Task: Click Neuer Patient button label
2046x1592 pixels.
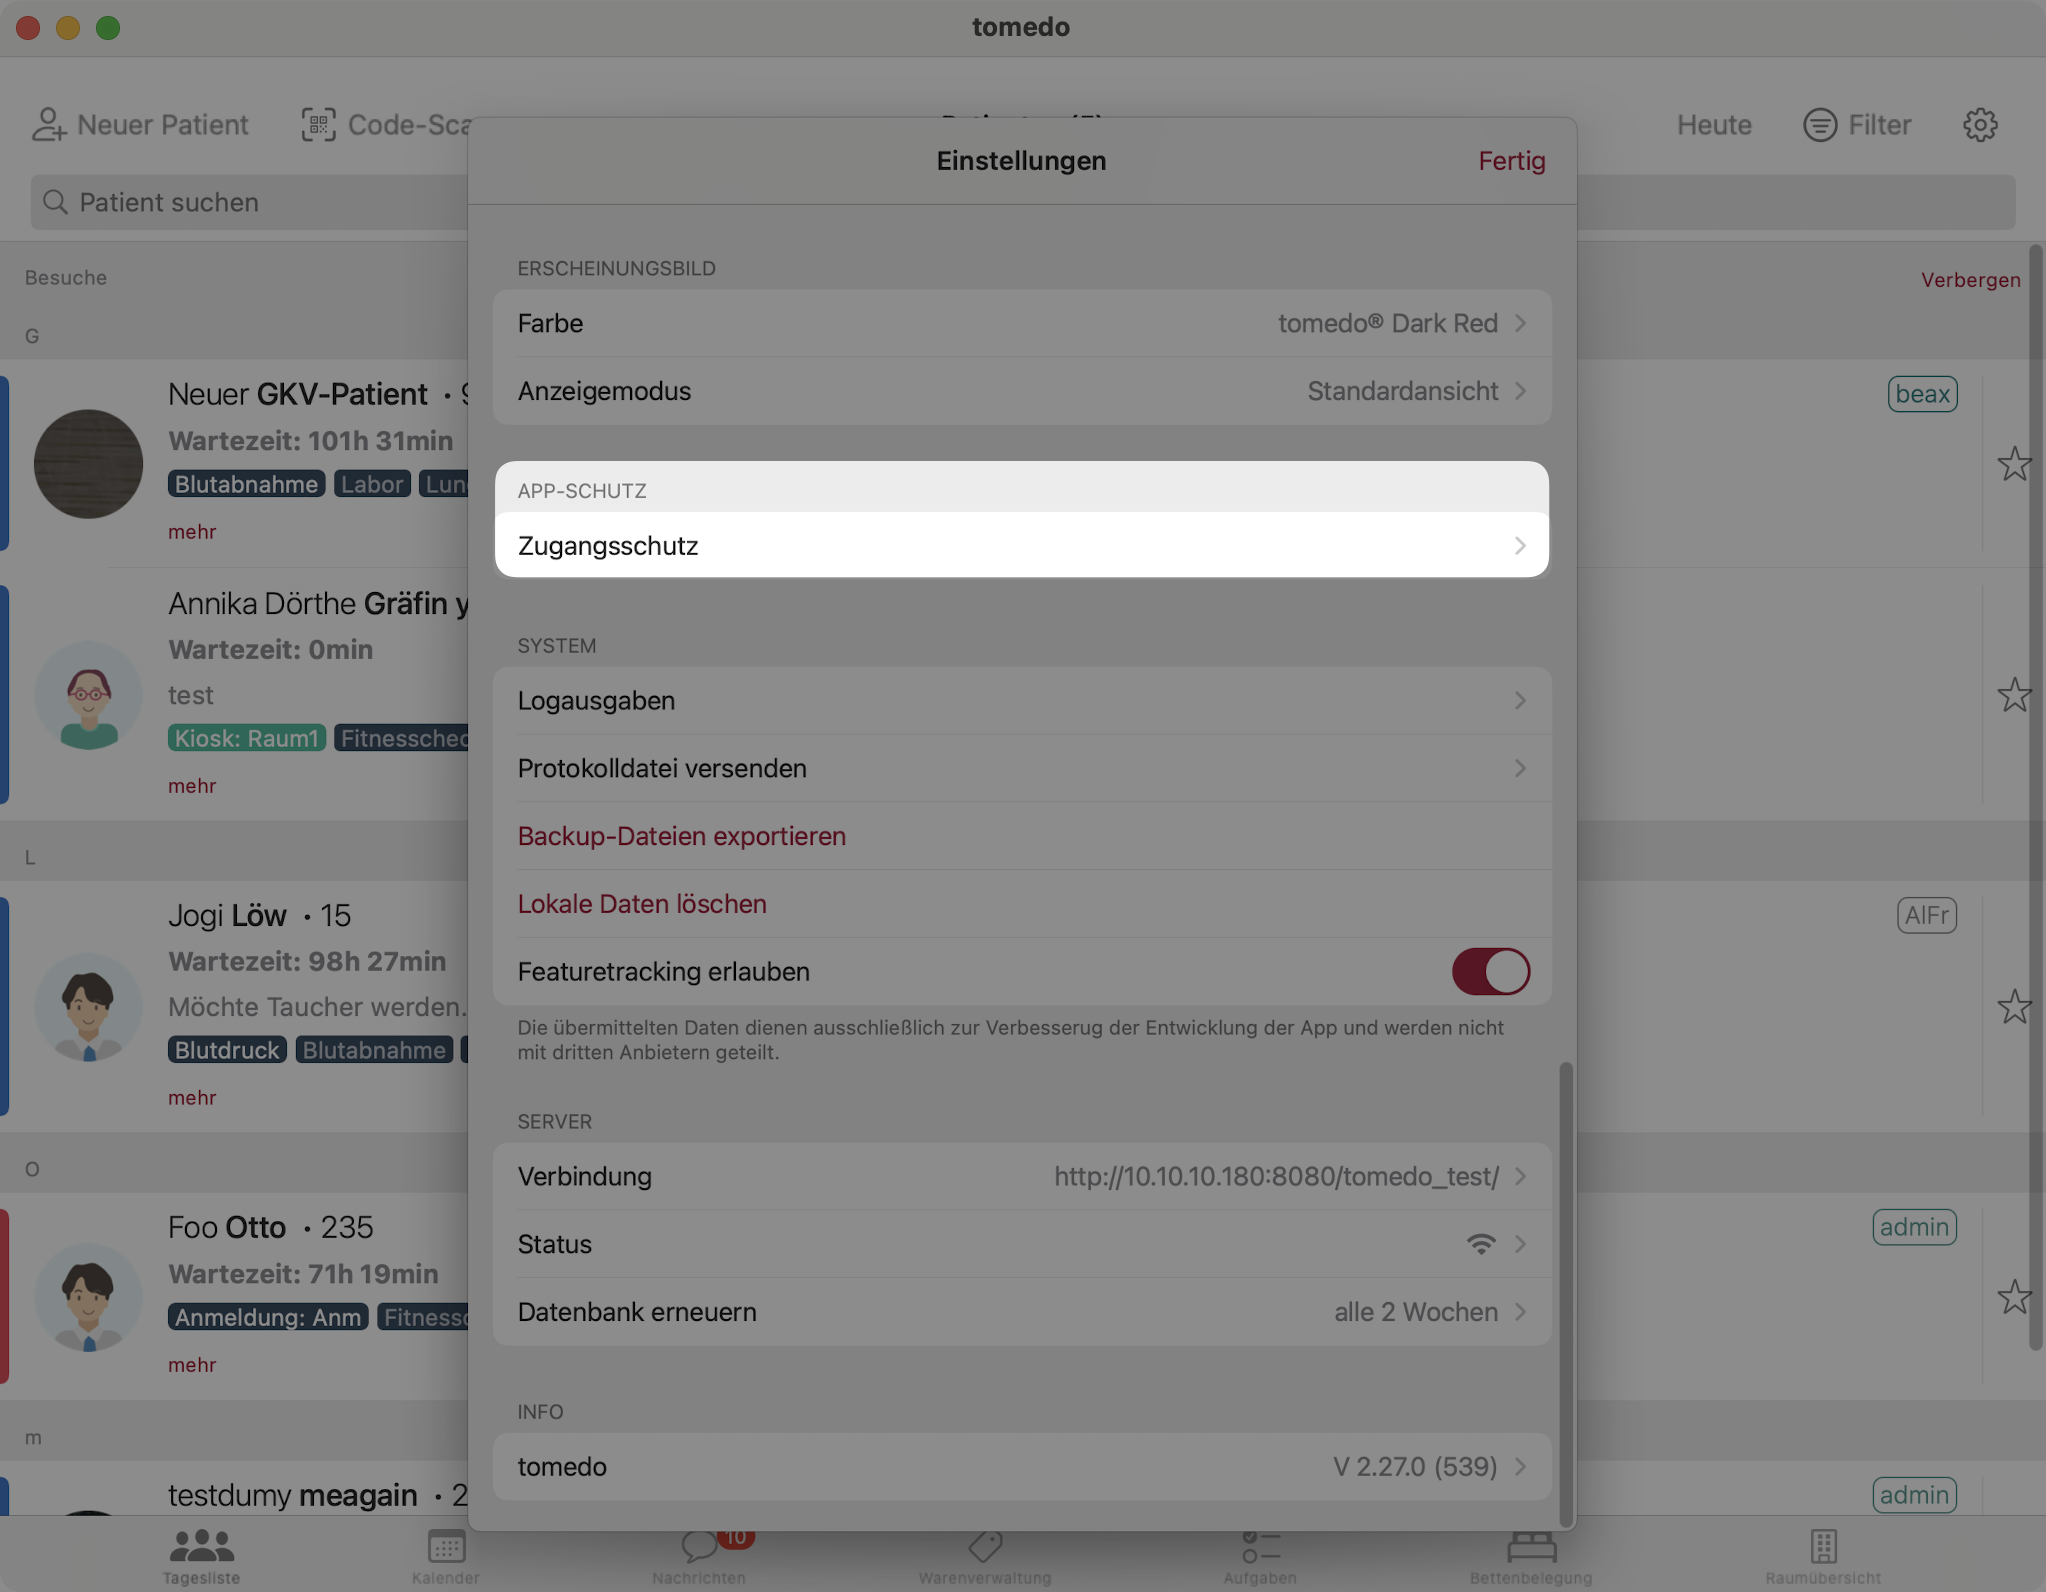Action: (x=163, y=125)
